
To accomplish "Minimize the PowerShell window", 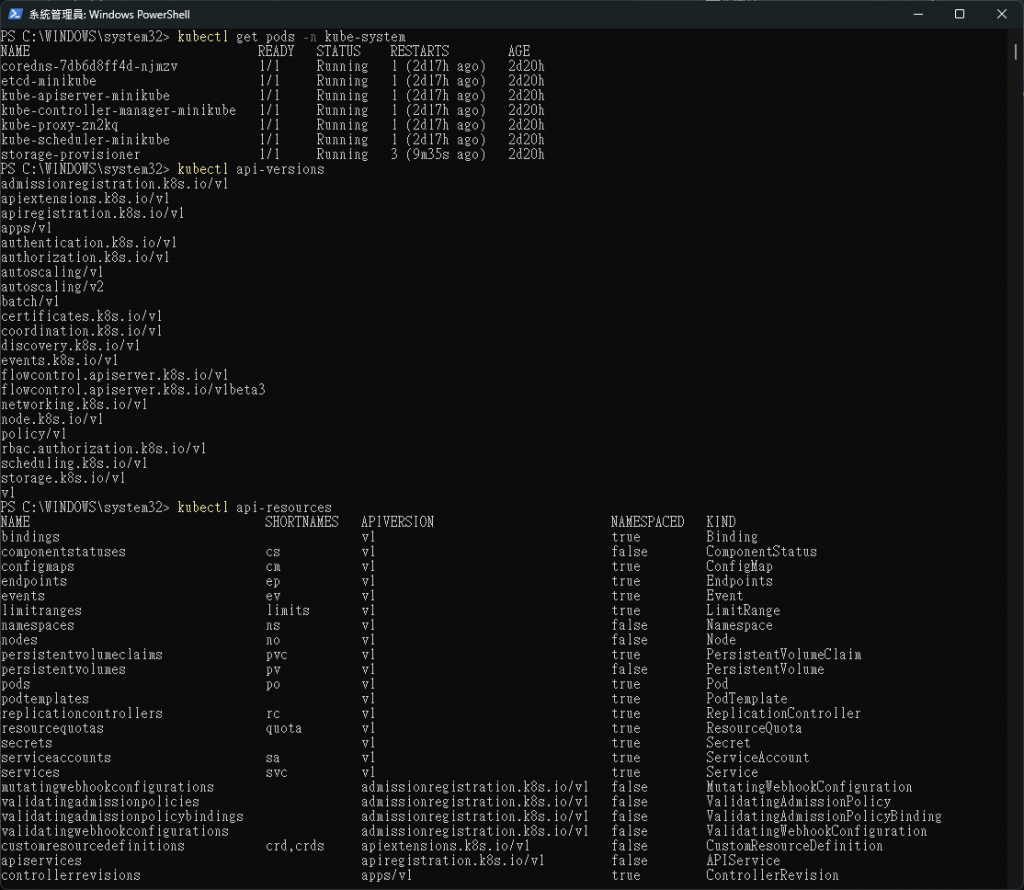I will (x=918, y=14).
